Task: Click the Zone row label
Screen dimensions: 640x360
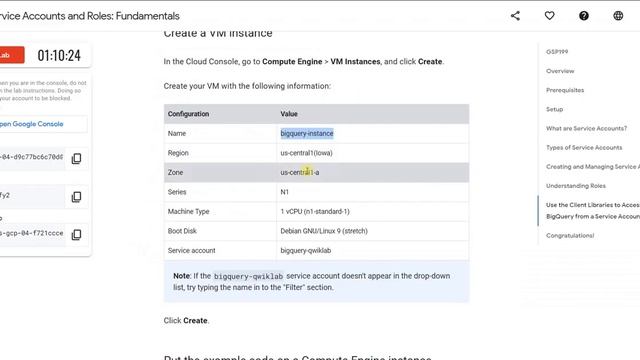Action: (175, 173)
